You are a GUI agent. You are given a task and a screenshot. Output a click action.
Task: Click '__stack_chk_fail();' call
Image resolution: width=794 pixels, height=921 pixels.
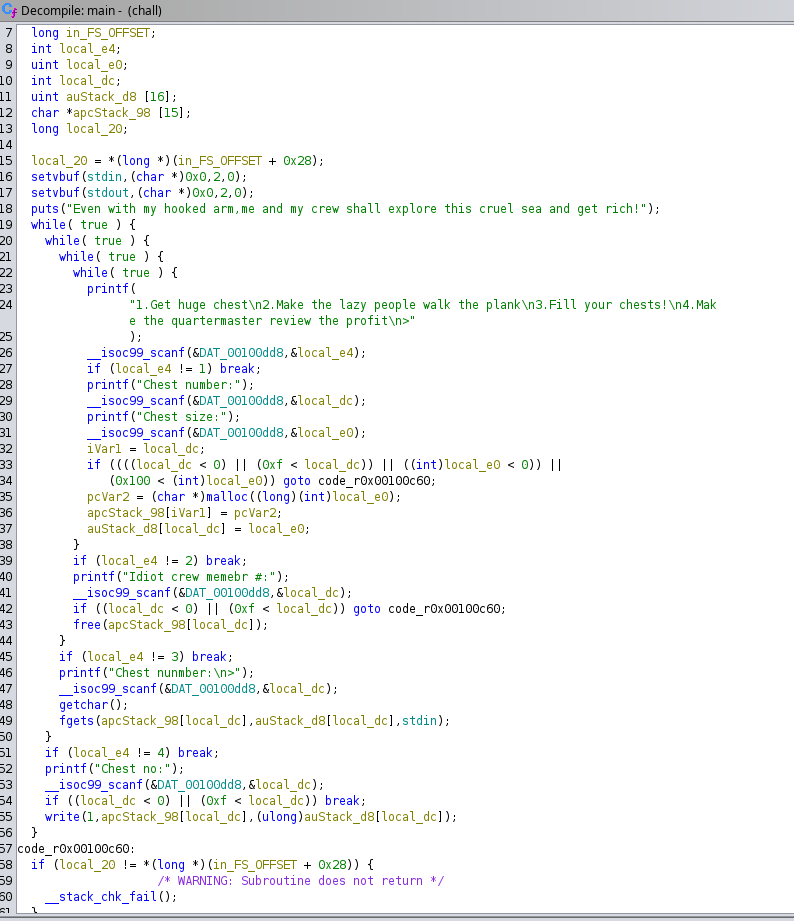click(x=111, y=897)
